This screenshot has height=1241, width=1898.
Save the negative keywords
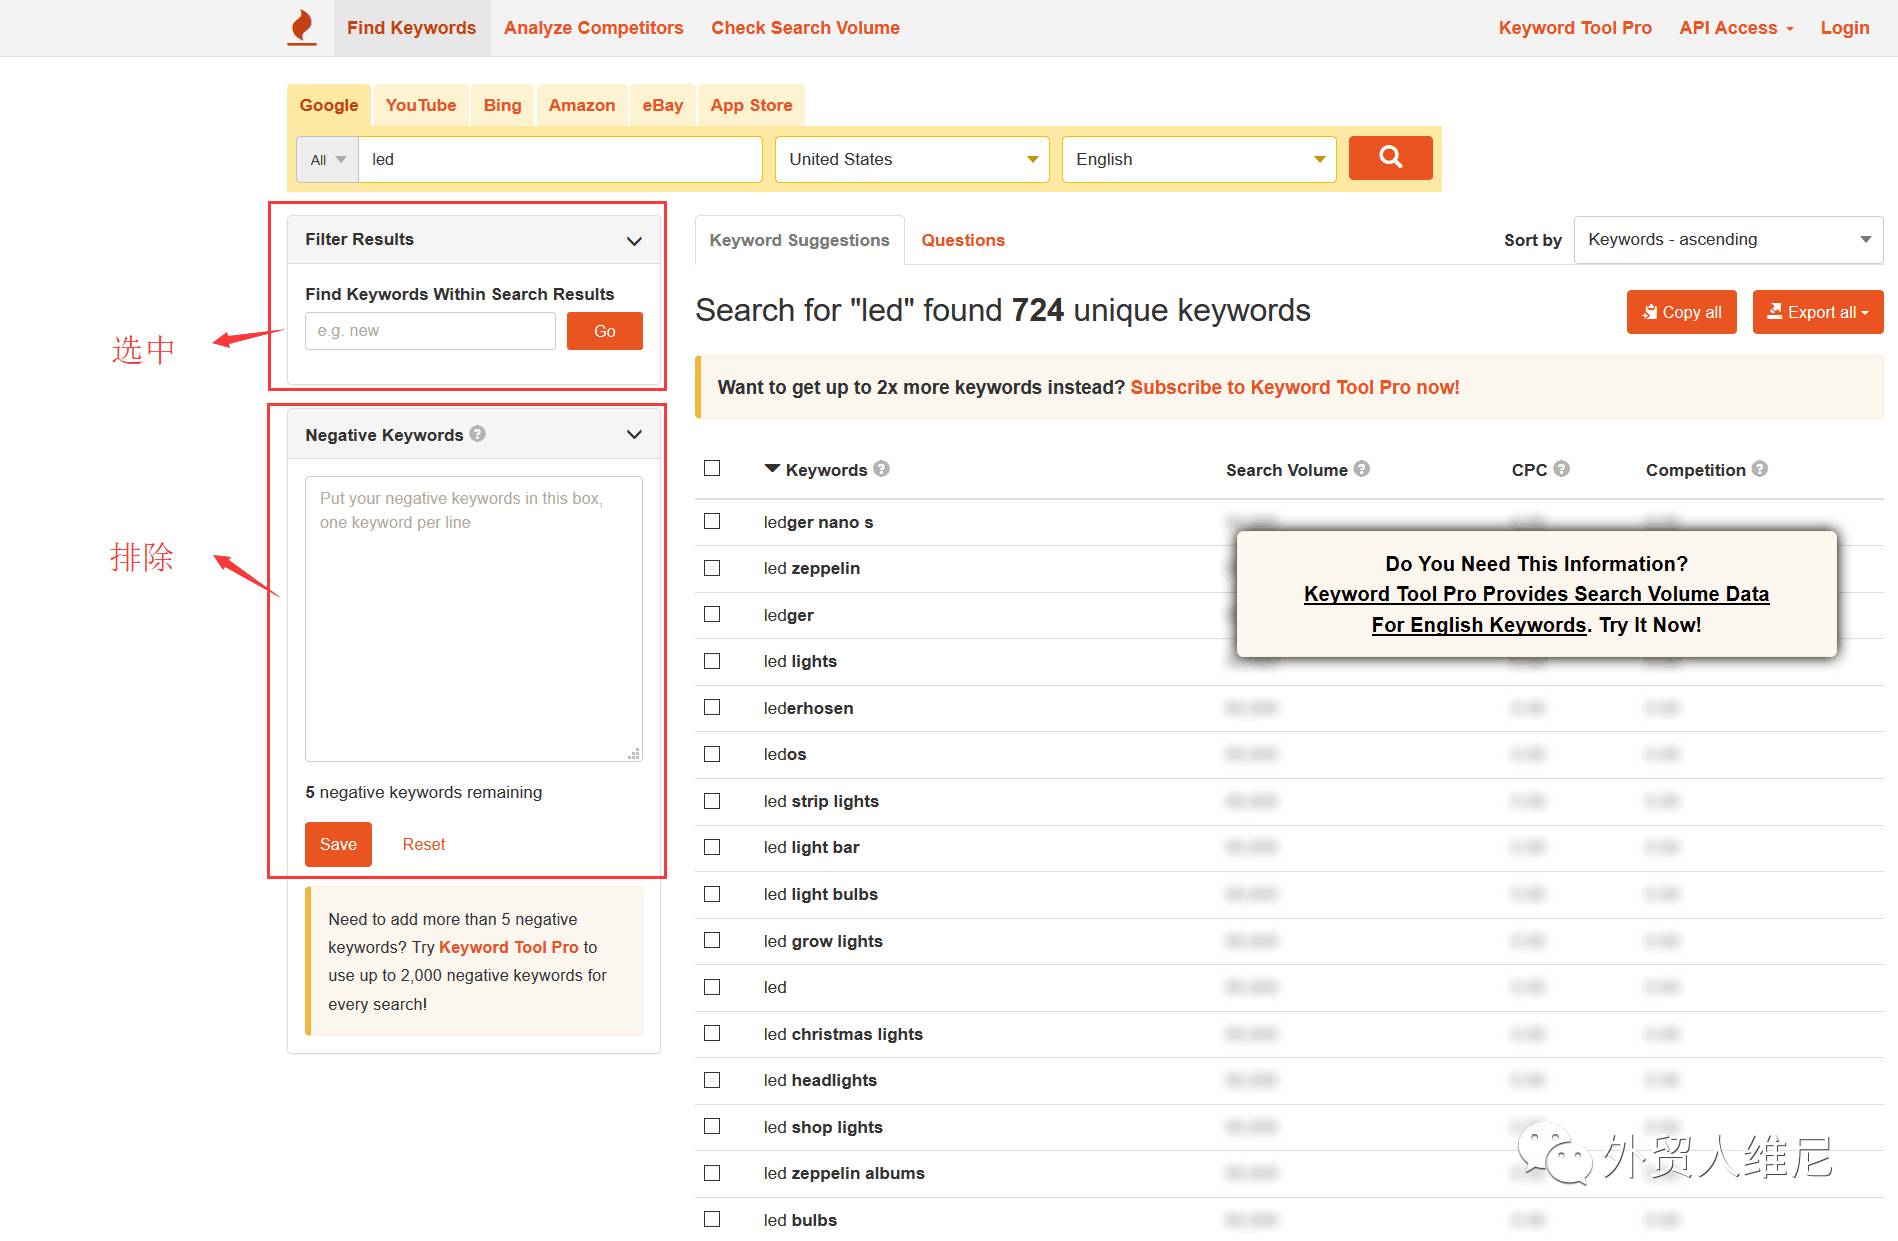point(338,844)
